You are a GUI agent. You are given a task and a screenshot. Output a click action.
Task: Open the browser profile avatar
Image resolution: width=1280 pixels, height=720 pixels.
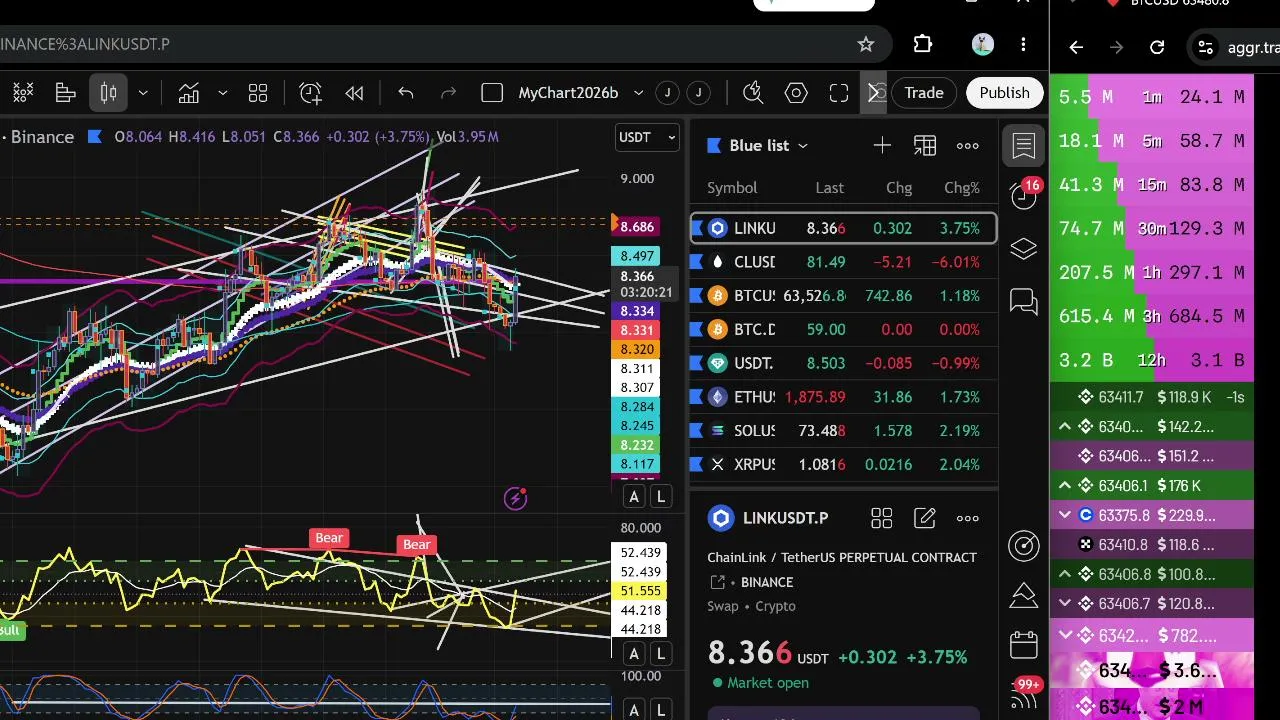coord(982,44)
